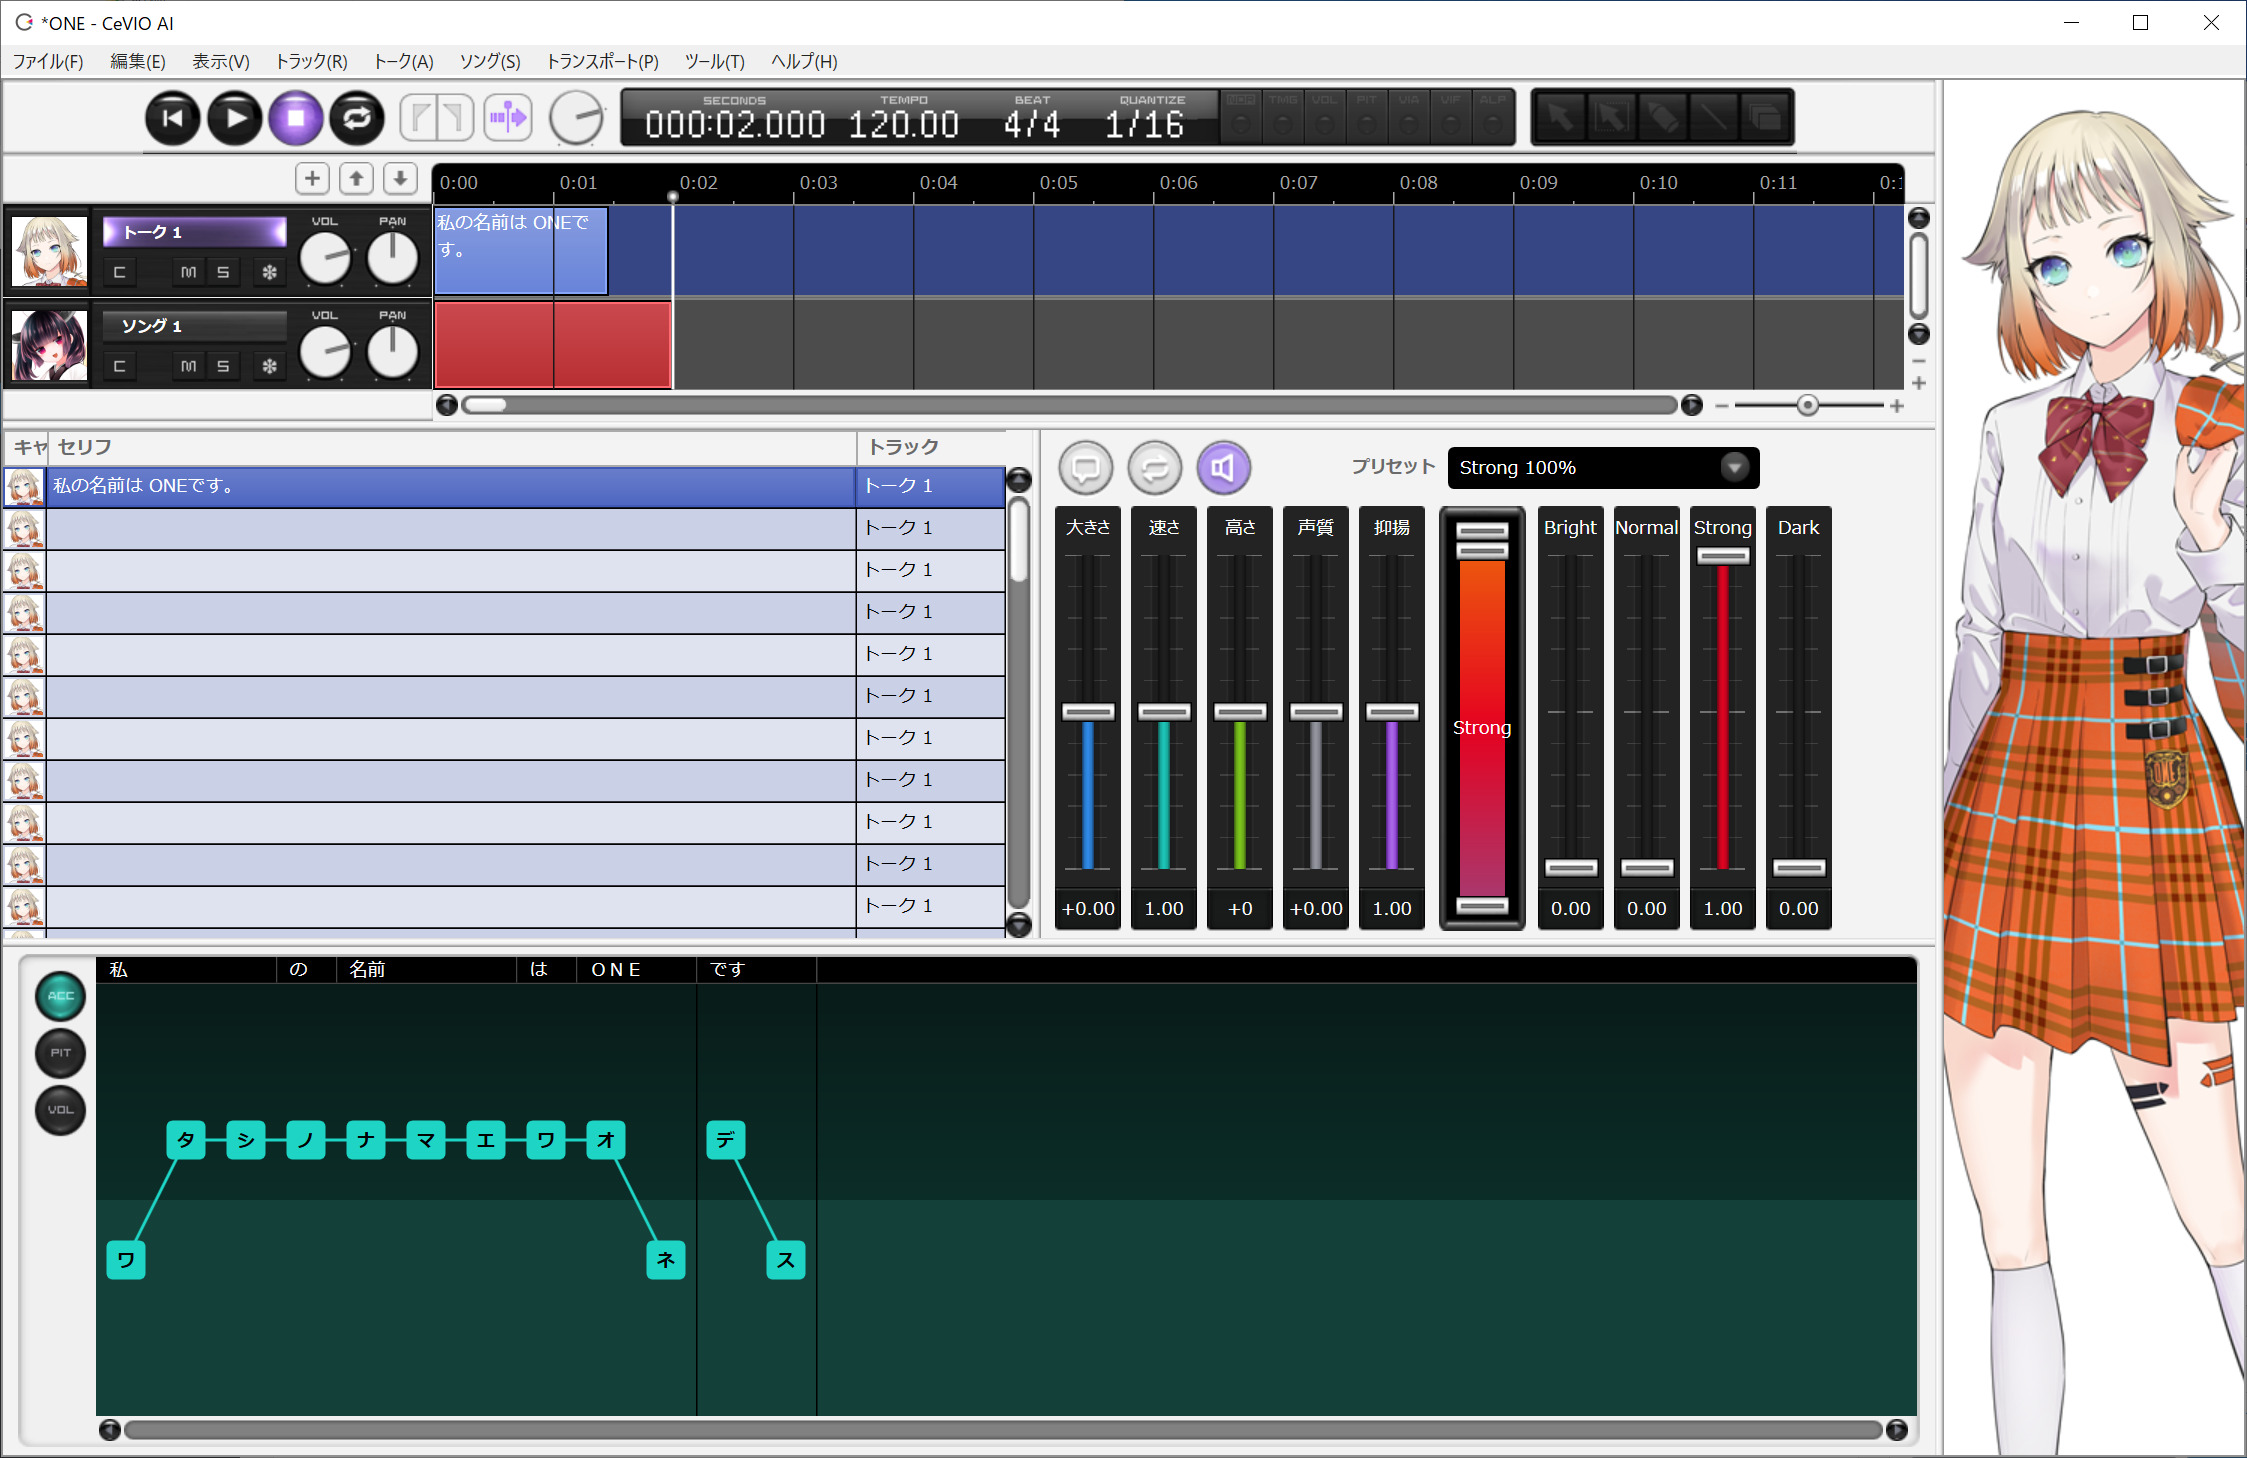Click the loop line playback button in the talk panel
The height and width of the screenshot is (1458, 2247).
click(1155, 468)
